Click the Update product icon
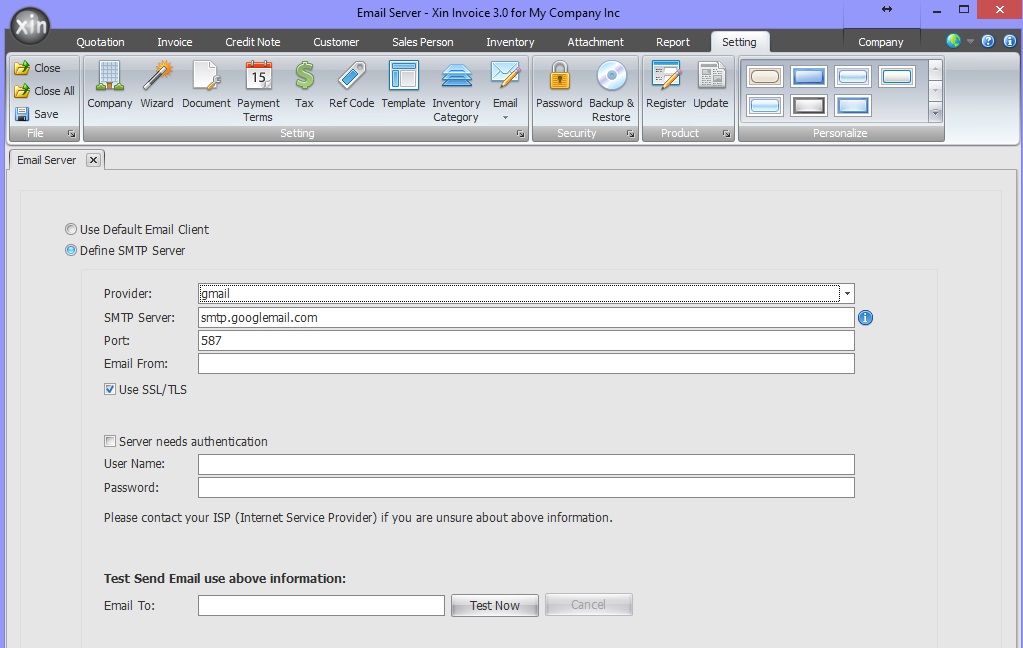Viewport: 1023px width, 648px height. 710,85
